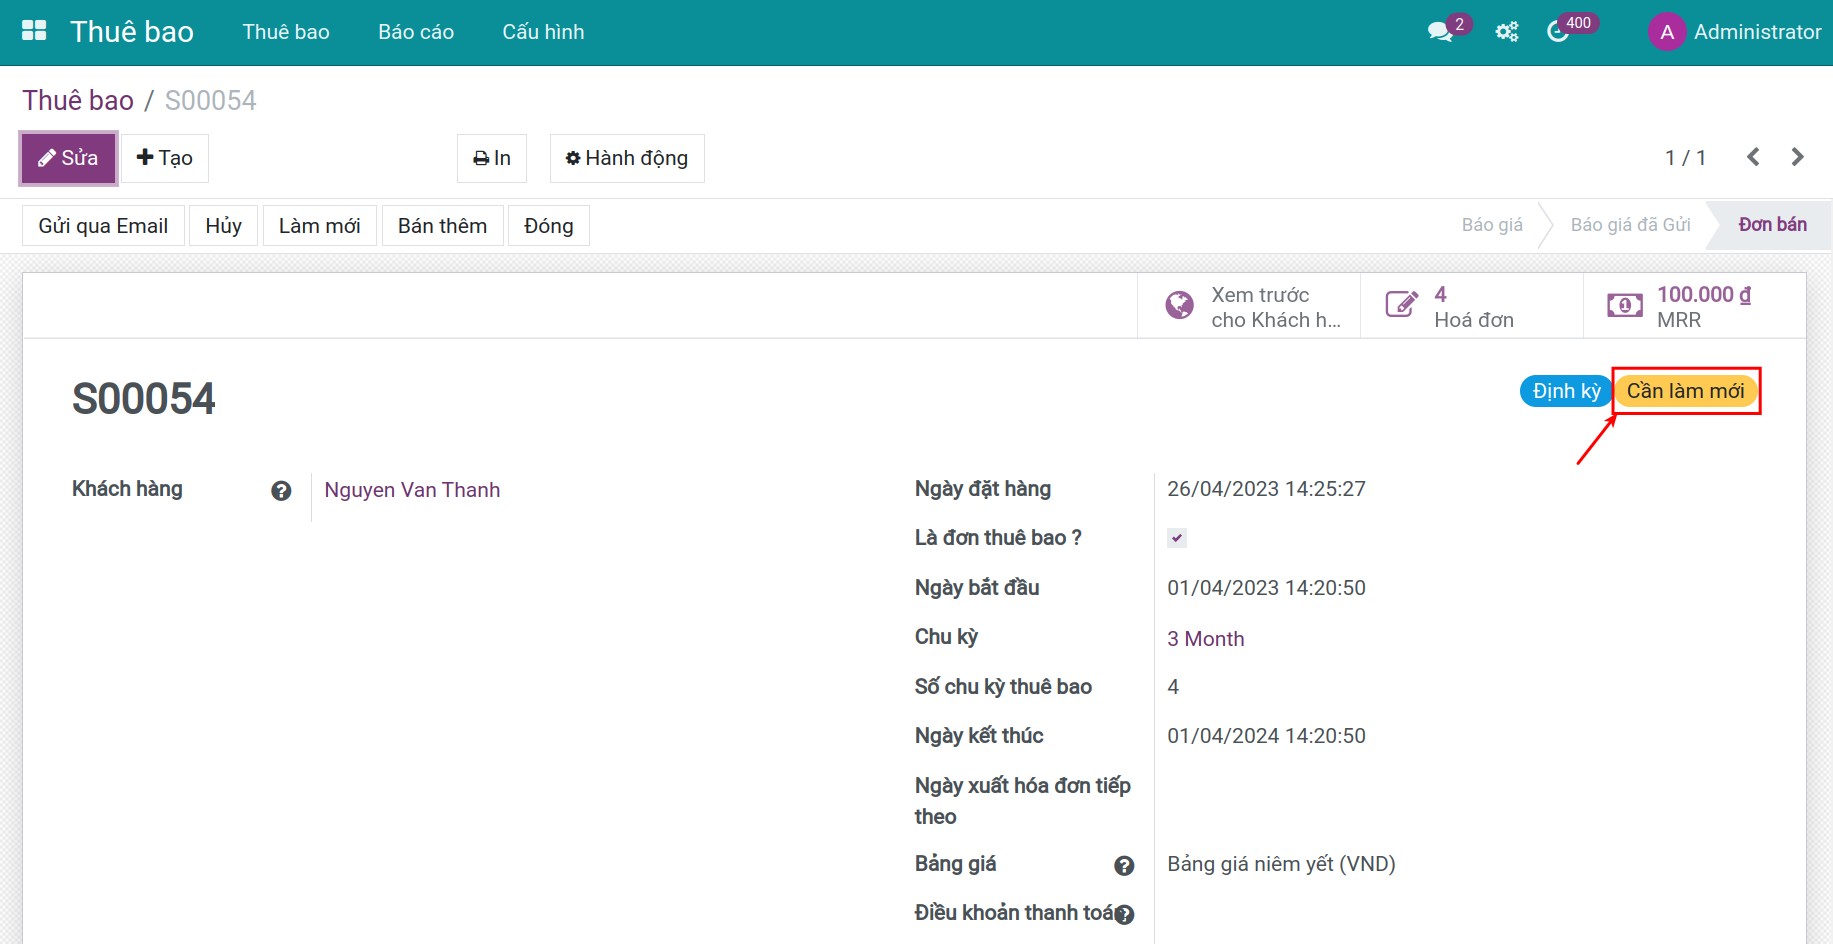Click the help icon next to Khách hàng
This screenshot has height=944, width=1833.
click(x=281, y=491)
